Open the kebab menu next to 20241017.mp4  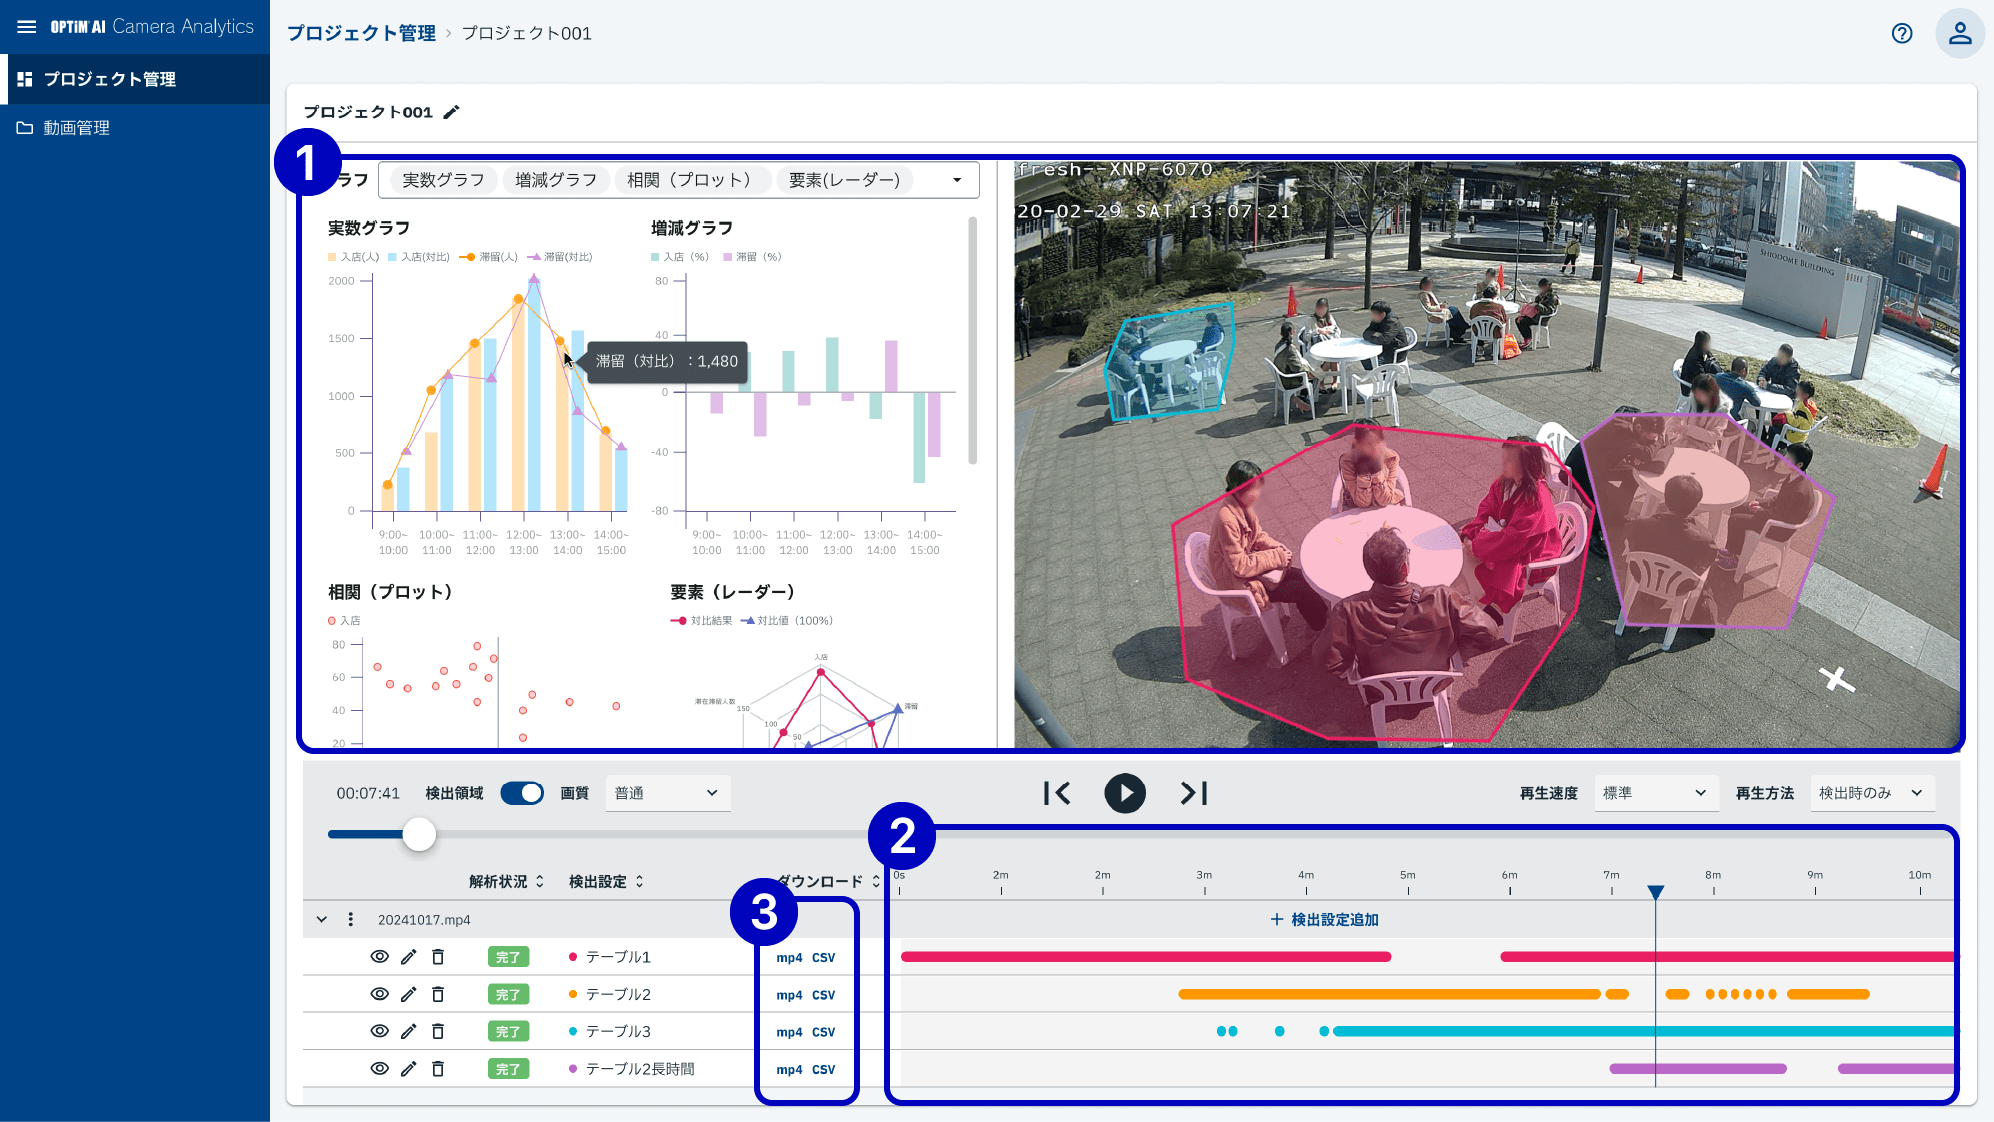pos(349,918)
